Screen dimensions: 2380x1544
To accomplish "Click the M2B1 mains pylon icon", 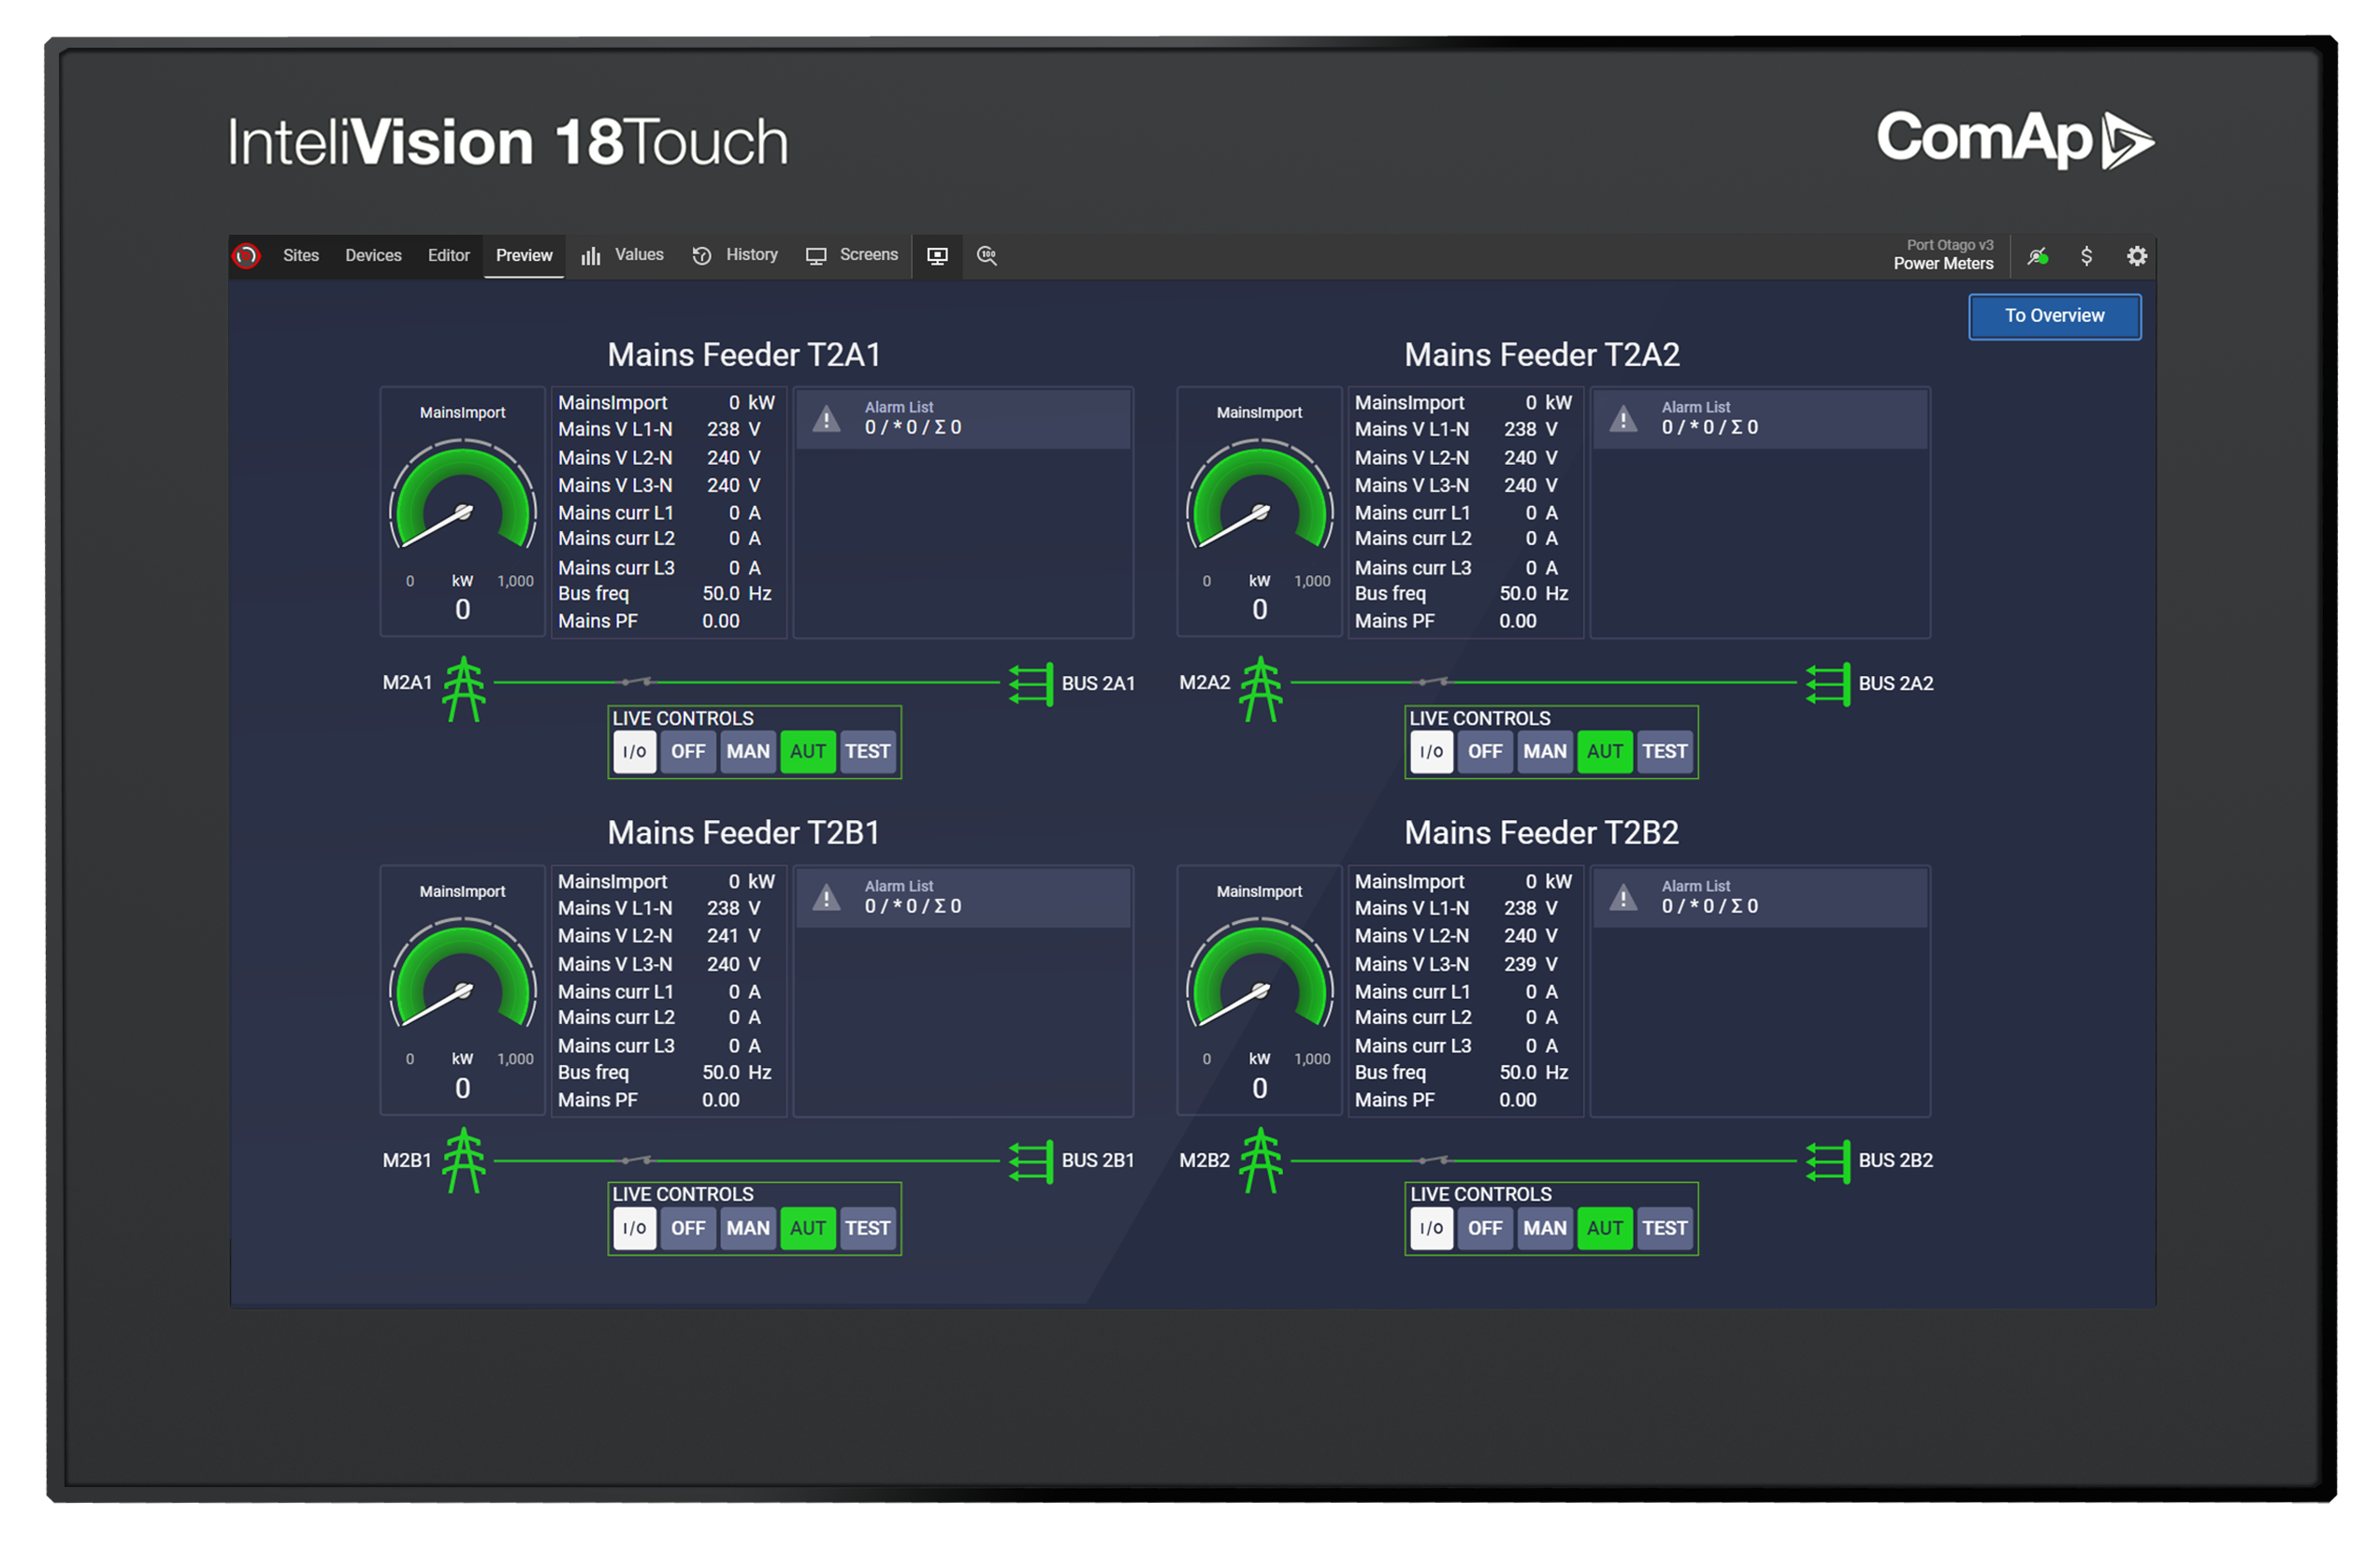I will 464,1161.
